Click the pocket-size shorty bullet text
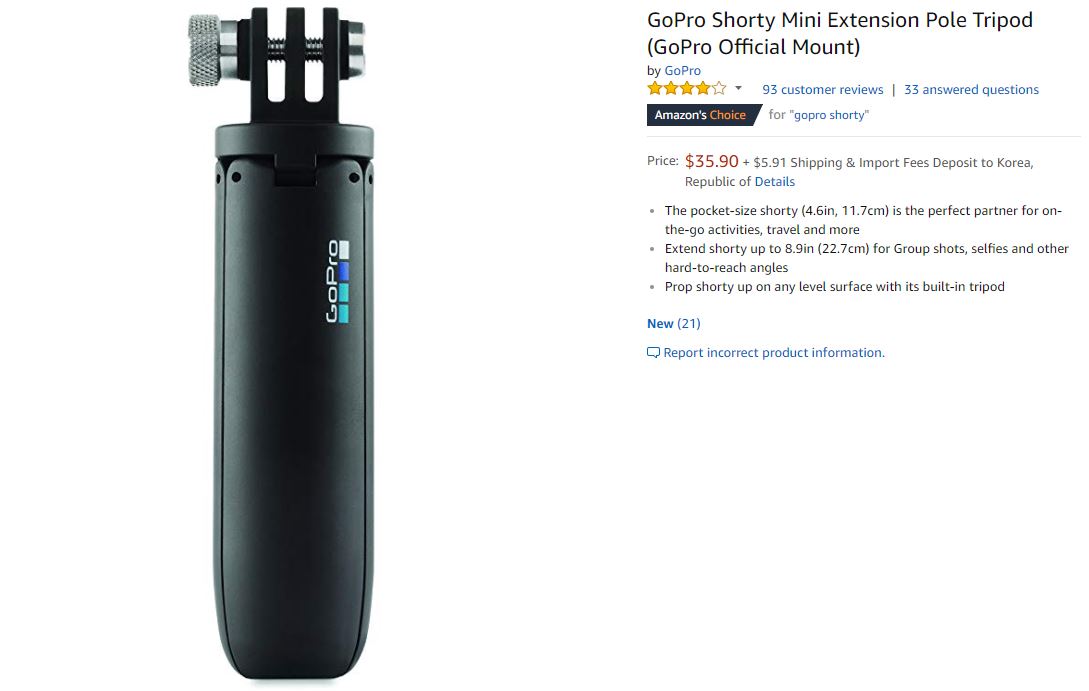Screen dimensions: 1089x691 point(863,220)
